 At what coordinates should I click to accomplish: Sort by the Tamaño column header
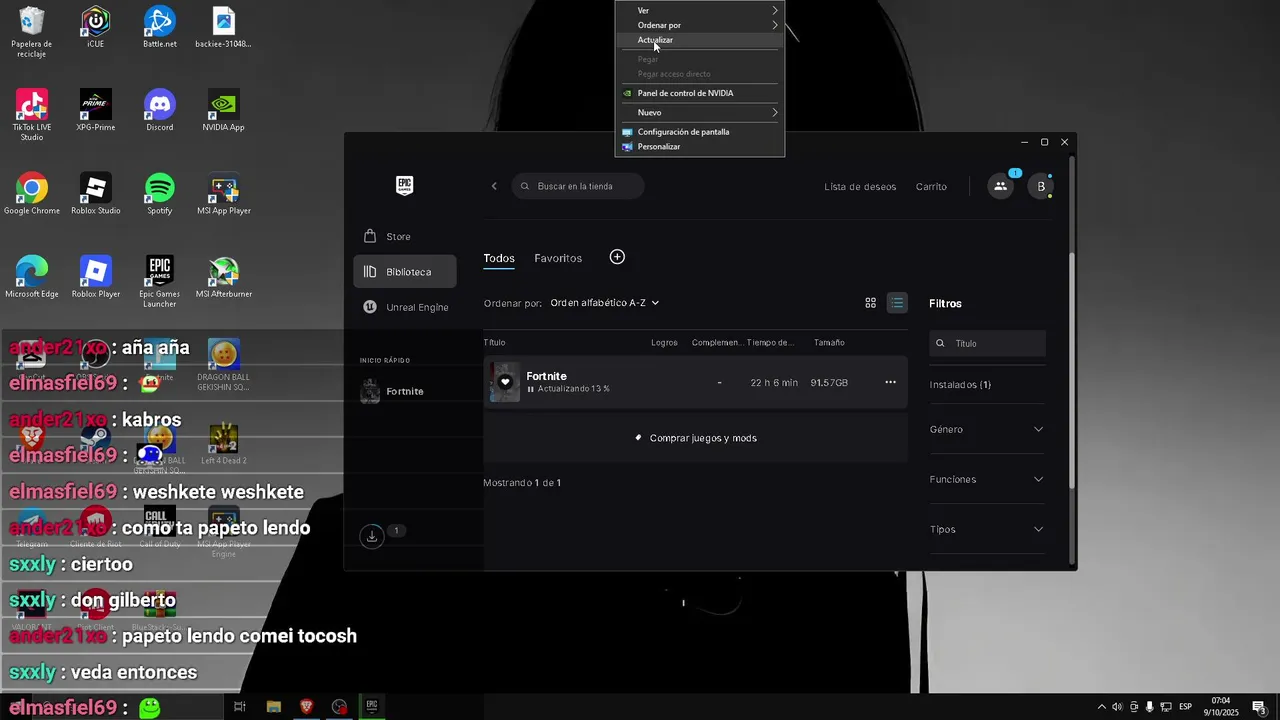click(829, 343)
